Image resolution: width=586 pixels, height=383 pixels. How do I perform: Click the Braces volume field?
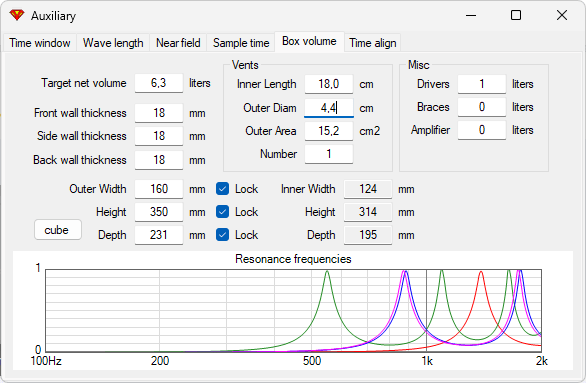pyautogui.click(x=482, y=107)
